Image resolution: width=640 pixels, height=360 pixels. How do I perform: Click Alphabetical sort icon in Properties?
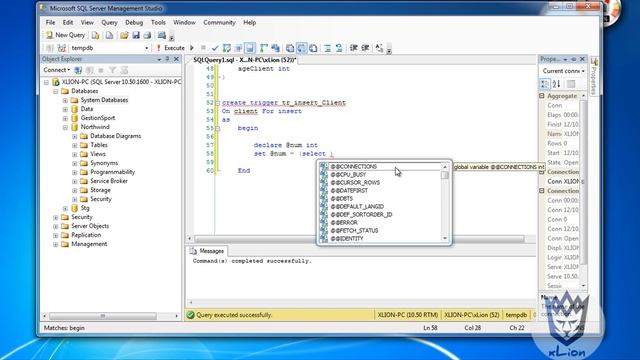556,84
